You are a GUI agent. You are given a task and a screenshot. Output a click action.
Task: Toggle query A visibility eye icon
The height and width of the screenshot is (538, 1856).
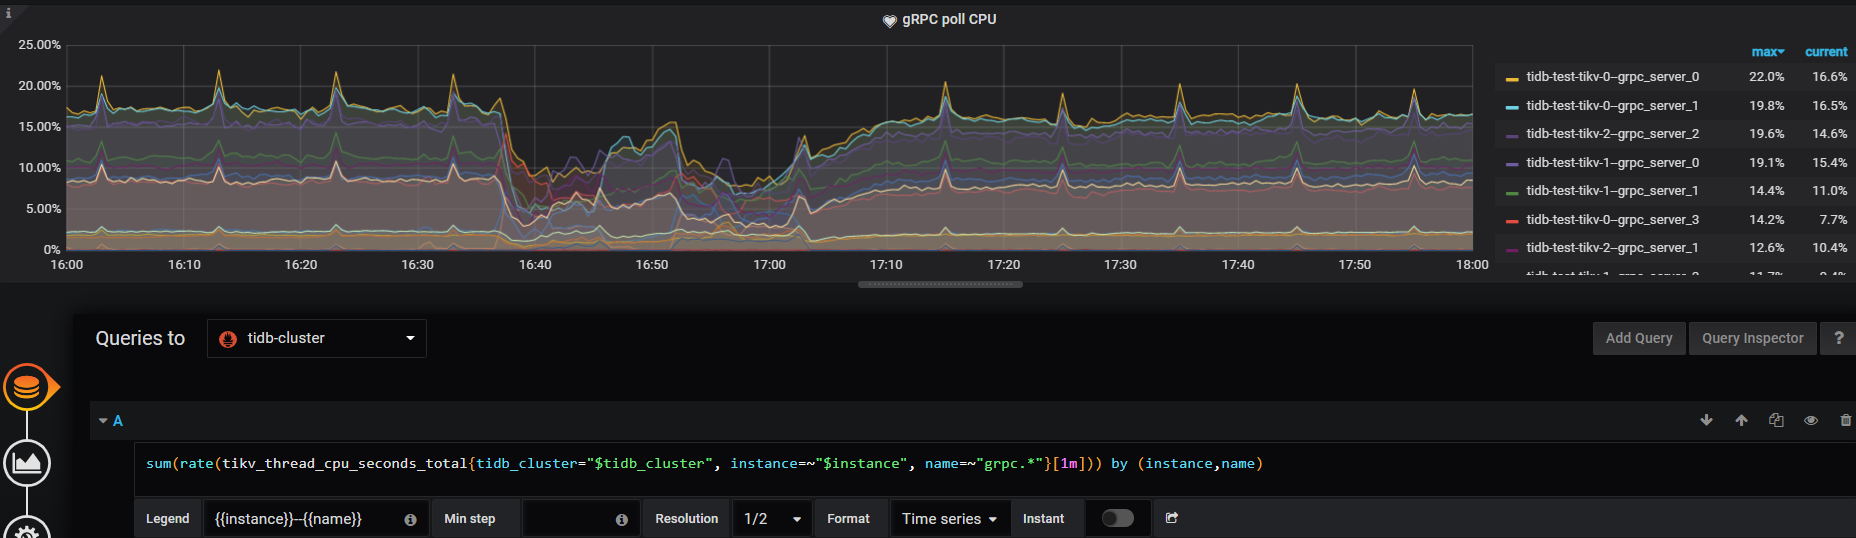click(1810, 421)
